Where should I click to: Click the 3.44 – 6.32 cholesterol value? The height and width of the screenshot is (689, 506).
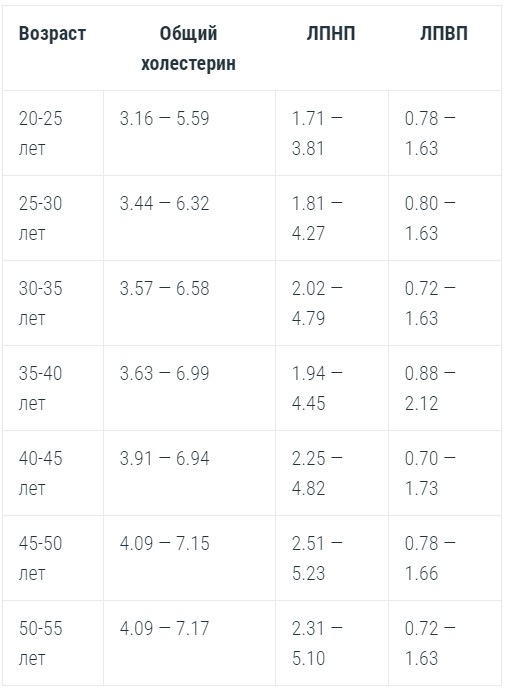(165, 203)
